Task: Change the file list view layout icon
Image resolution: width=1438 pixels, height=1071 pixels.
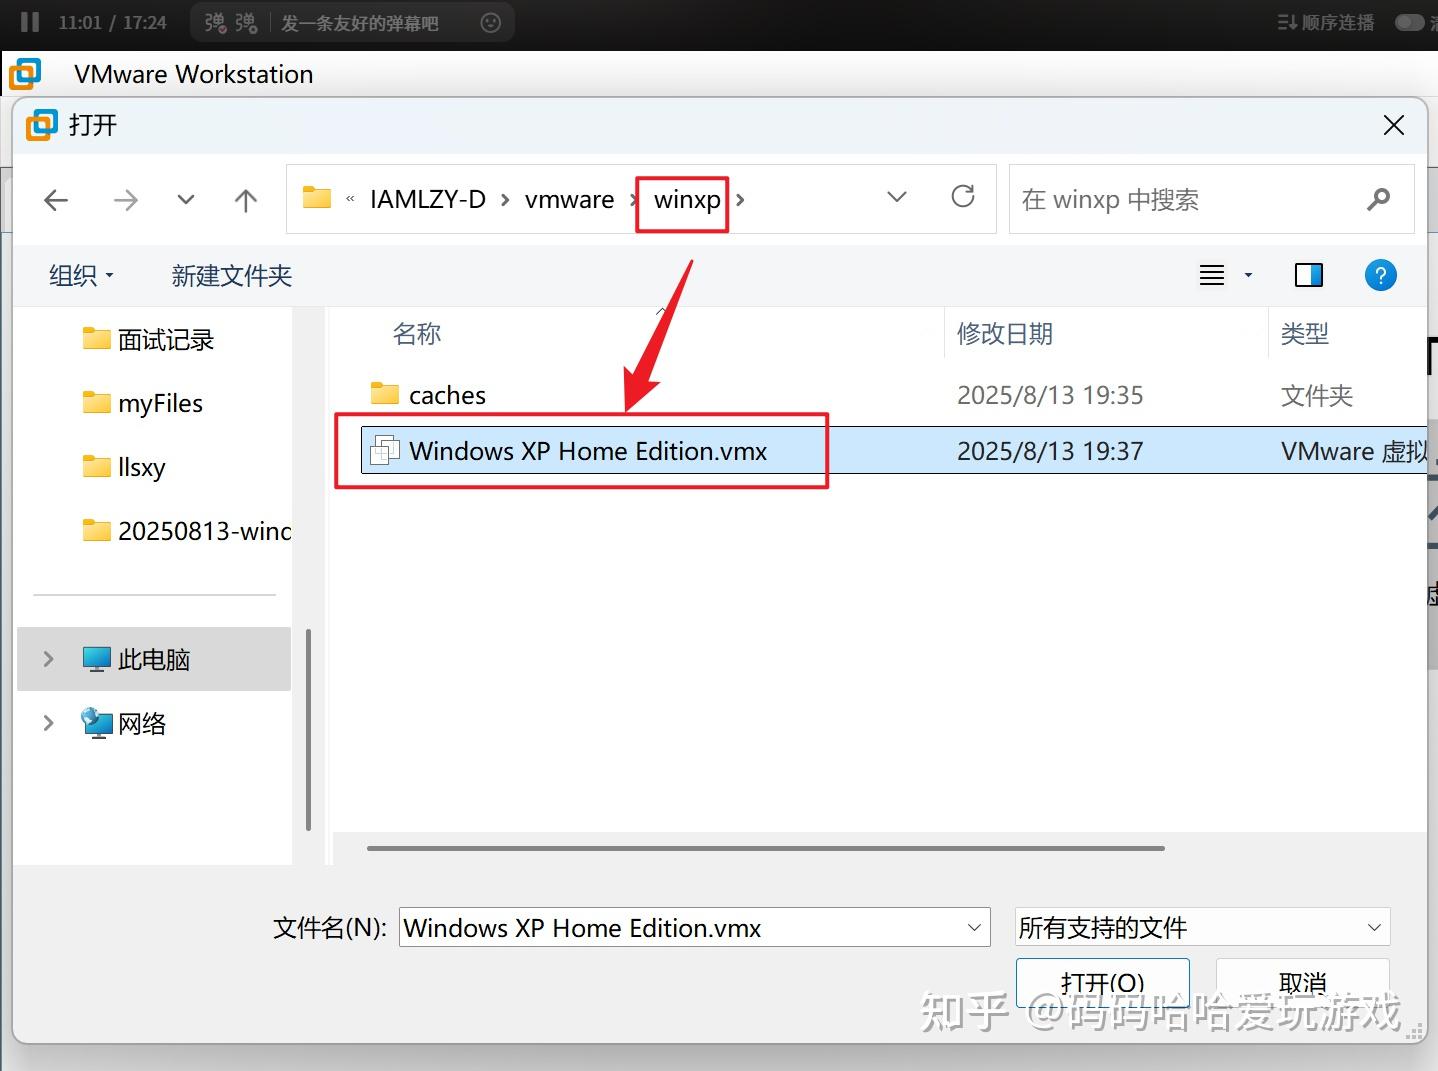Action: (x=1211, y=275)
